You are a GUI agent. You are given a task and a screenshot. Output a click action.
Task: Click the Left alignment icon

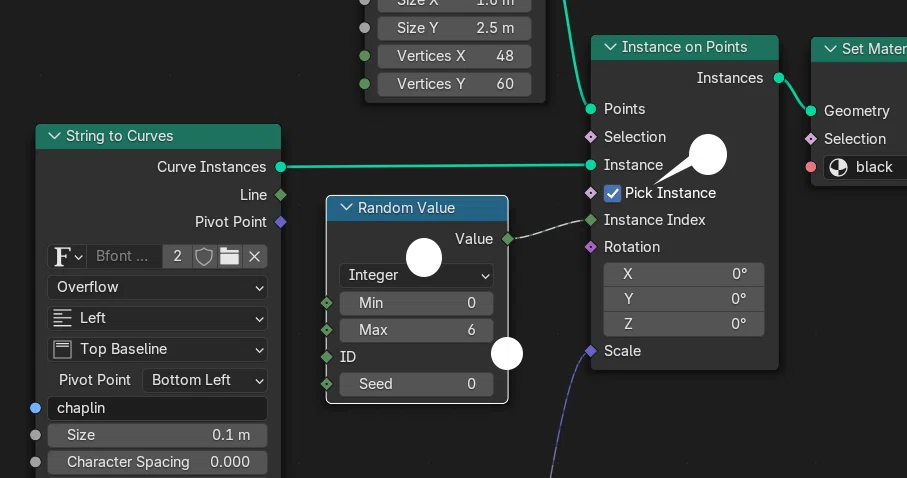[62, 318]
